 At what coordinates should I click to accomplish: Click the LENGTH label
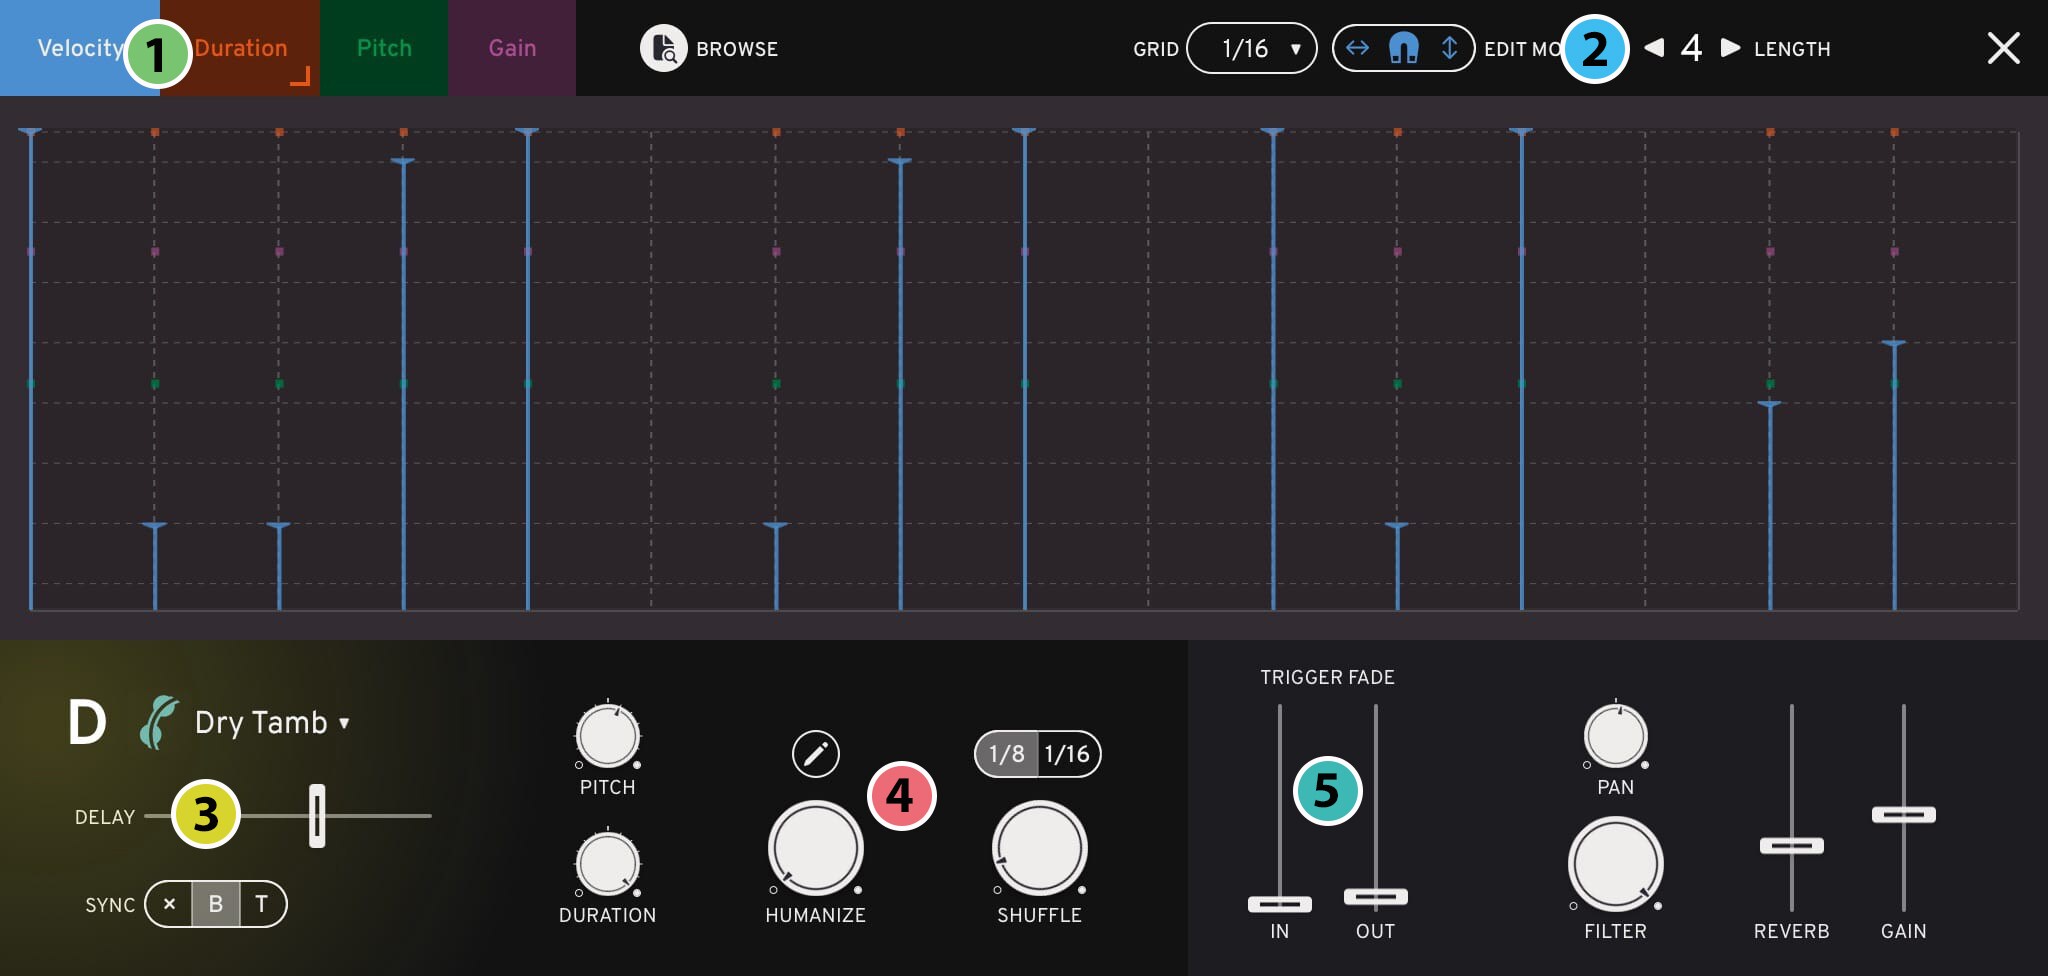pos(1792,49)
